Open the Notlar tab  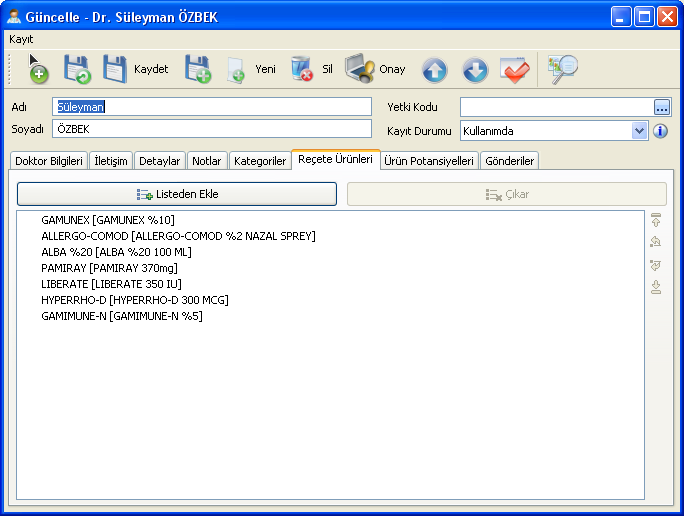(x=207, y=161)
